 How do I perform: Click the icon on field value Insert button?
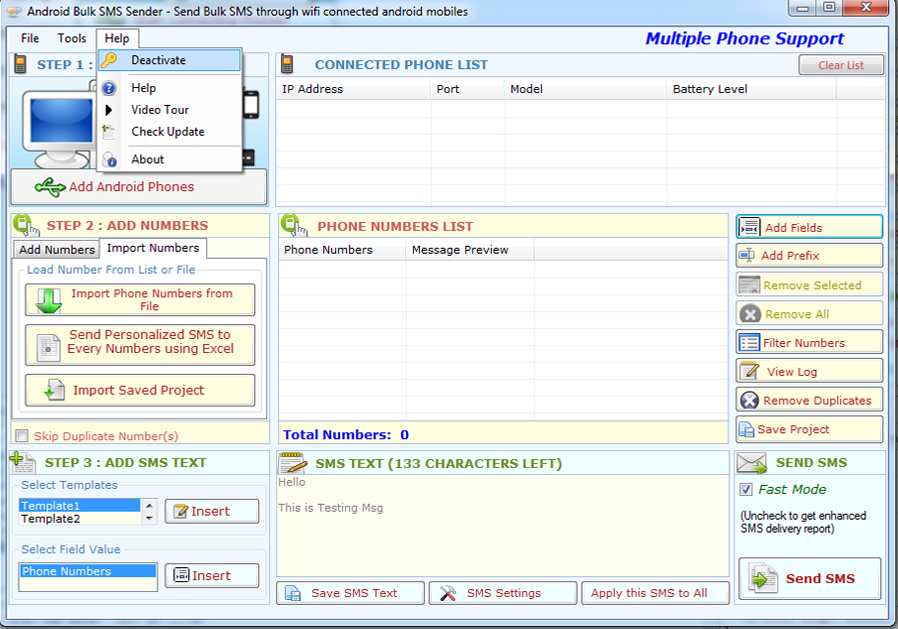point(181,575)
